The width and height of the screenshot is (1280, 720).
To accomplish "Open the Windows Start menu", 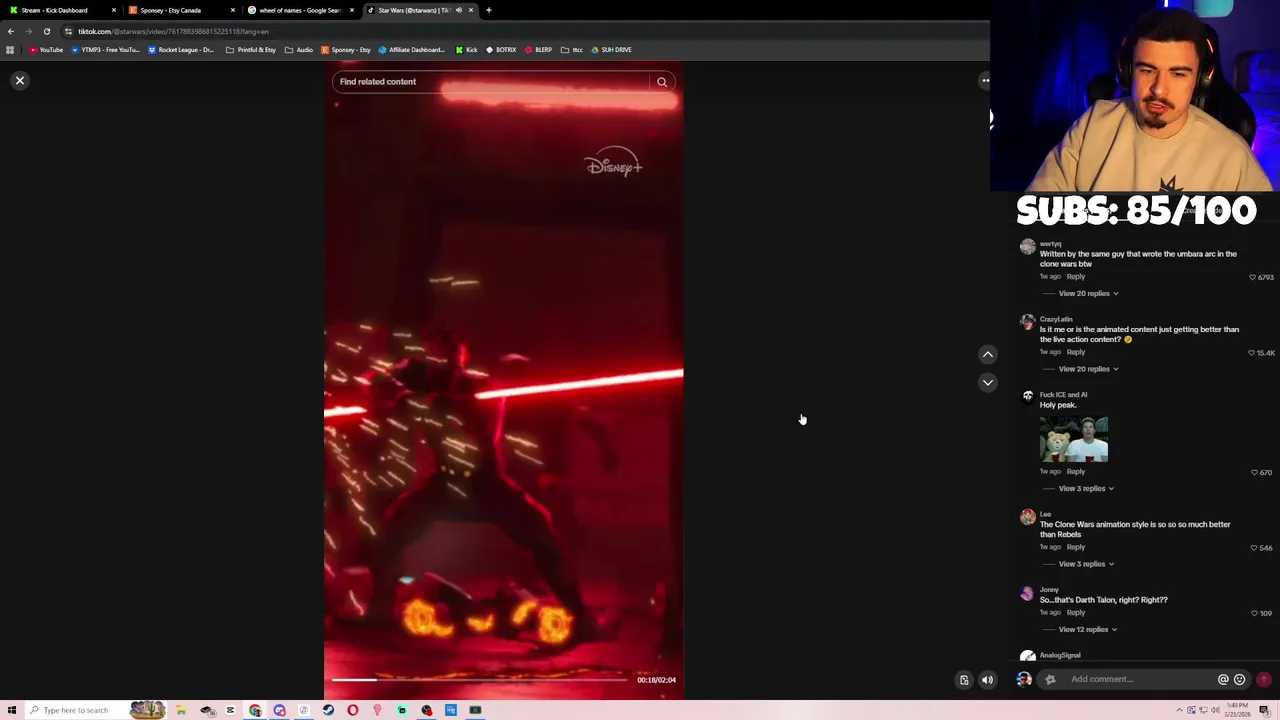I will coord(11,710).
